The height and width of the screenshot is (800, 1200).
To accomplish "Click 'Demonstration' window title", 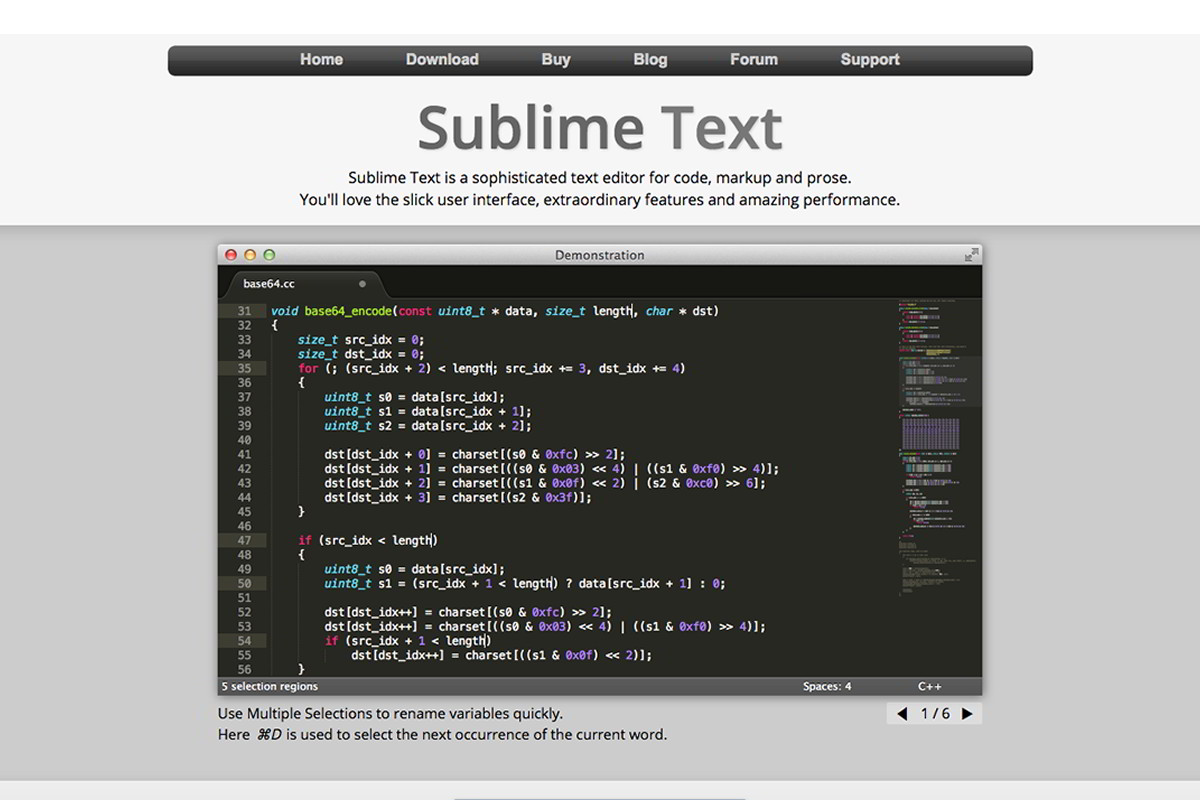I will click(600, 255).
